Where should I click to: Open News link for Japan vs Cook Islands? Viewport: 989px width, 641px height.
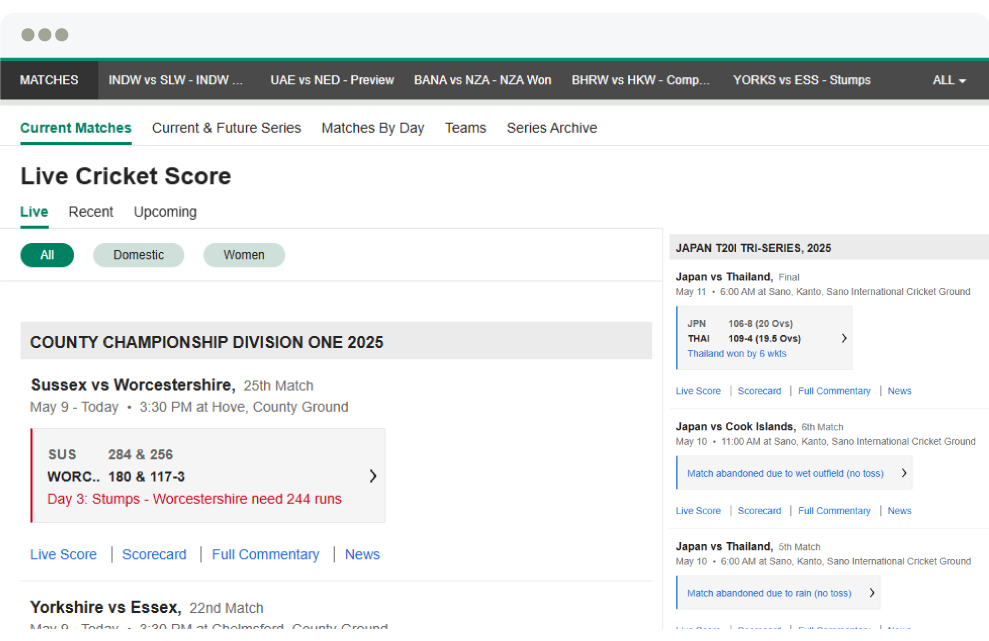(899, 511)
